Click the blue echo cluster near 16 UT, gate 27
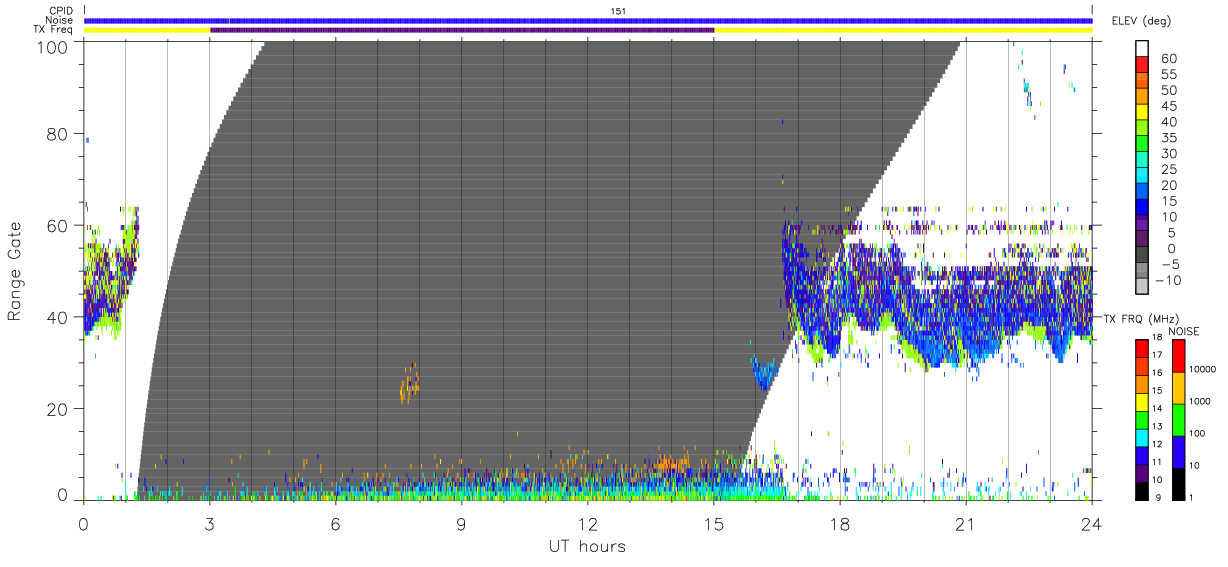 pyautogui.click(x=764, y=374)
